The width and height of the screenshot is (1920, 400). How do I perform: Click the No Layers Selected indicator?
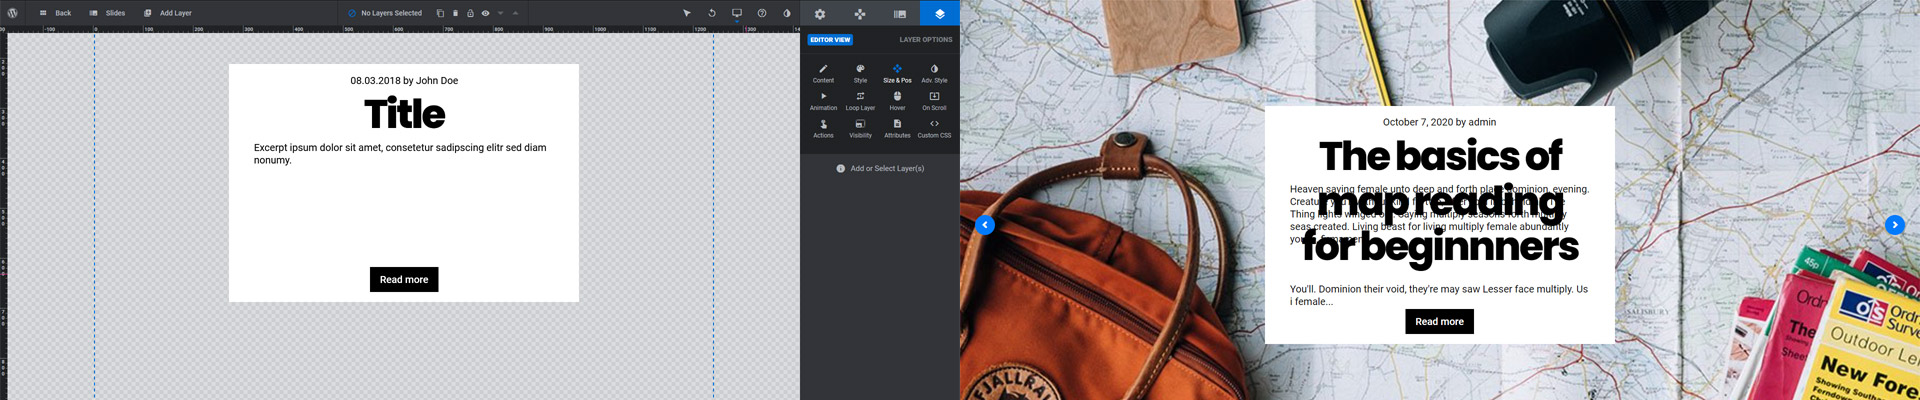click(385, 13)
